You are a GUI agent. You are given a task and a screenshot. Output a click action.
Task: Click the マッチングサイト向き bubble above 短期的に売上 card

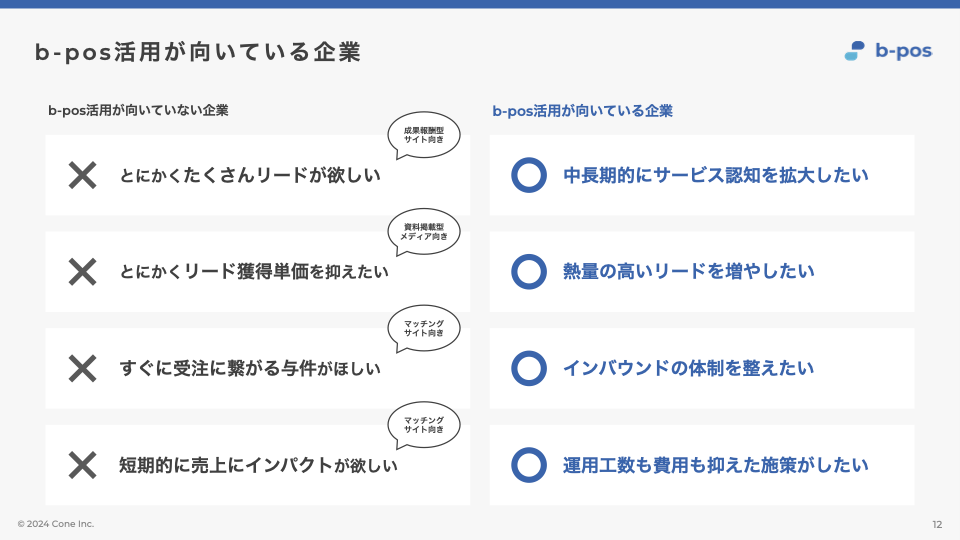click(x=424, y=425)
